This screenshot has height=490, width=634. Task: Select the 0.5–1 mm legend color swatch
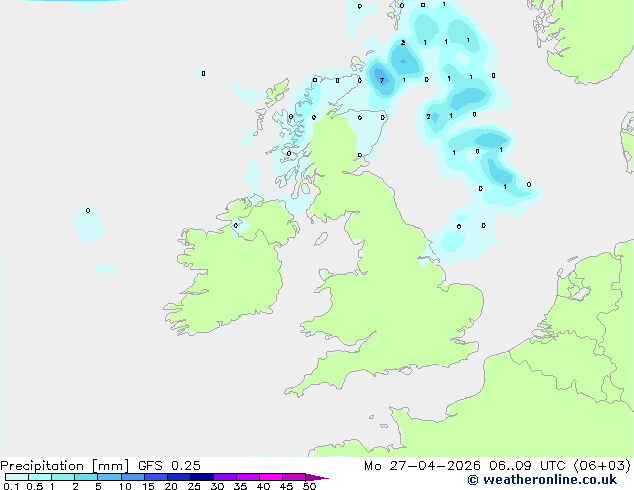pos(40,477)
